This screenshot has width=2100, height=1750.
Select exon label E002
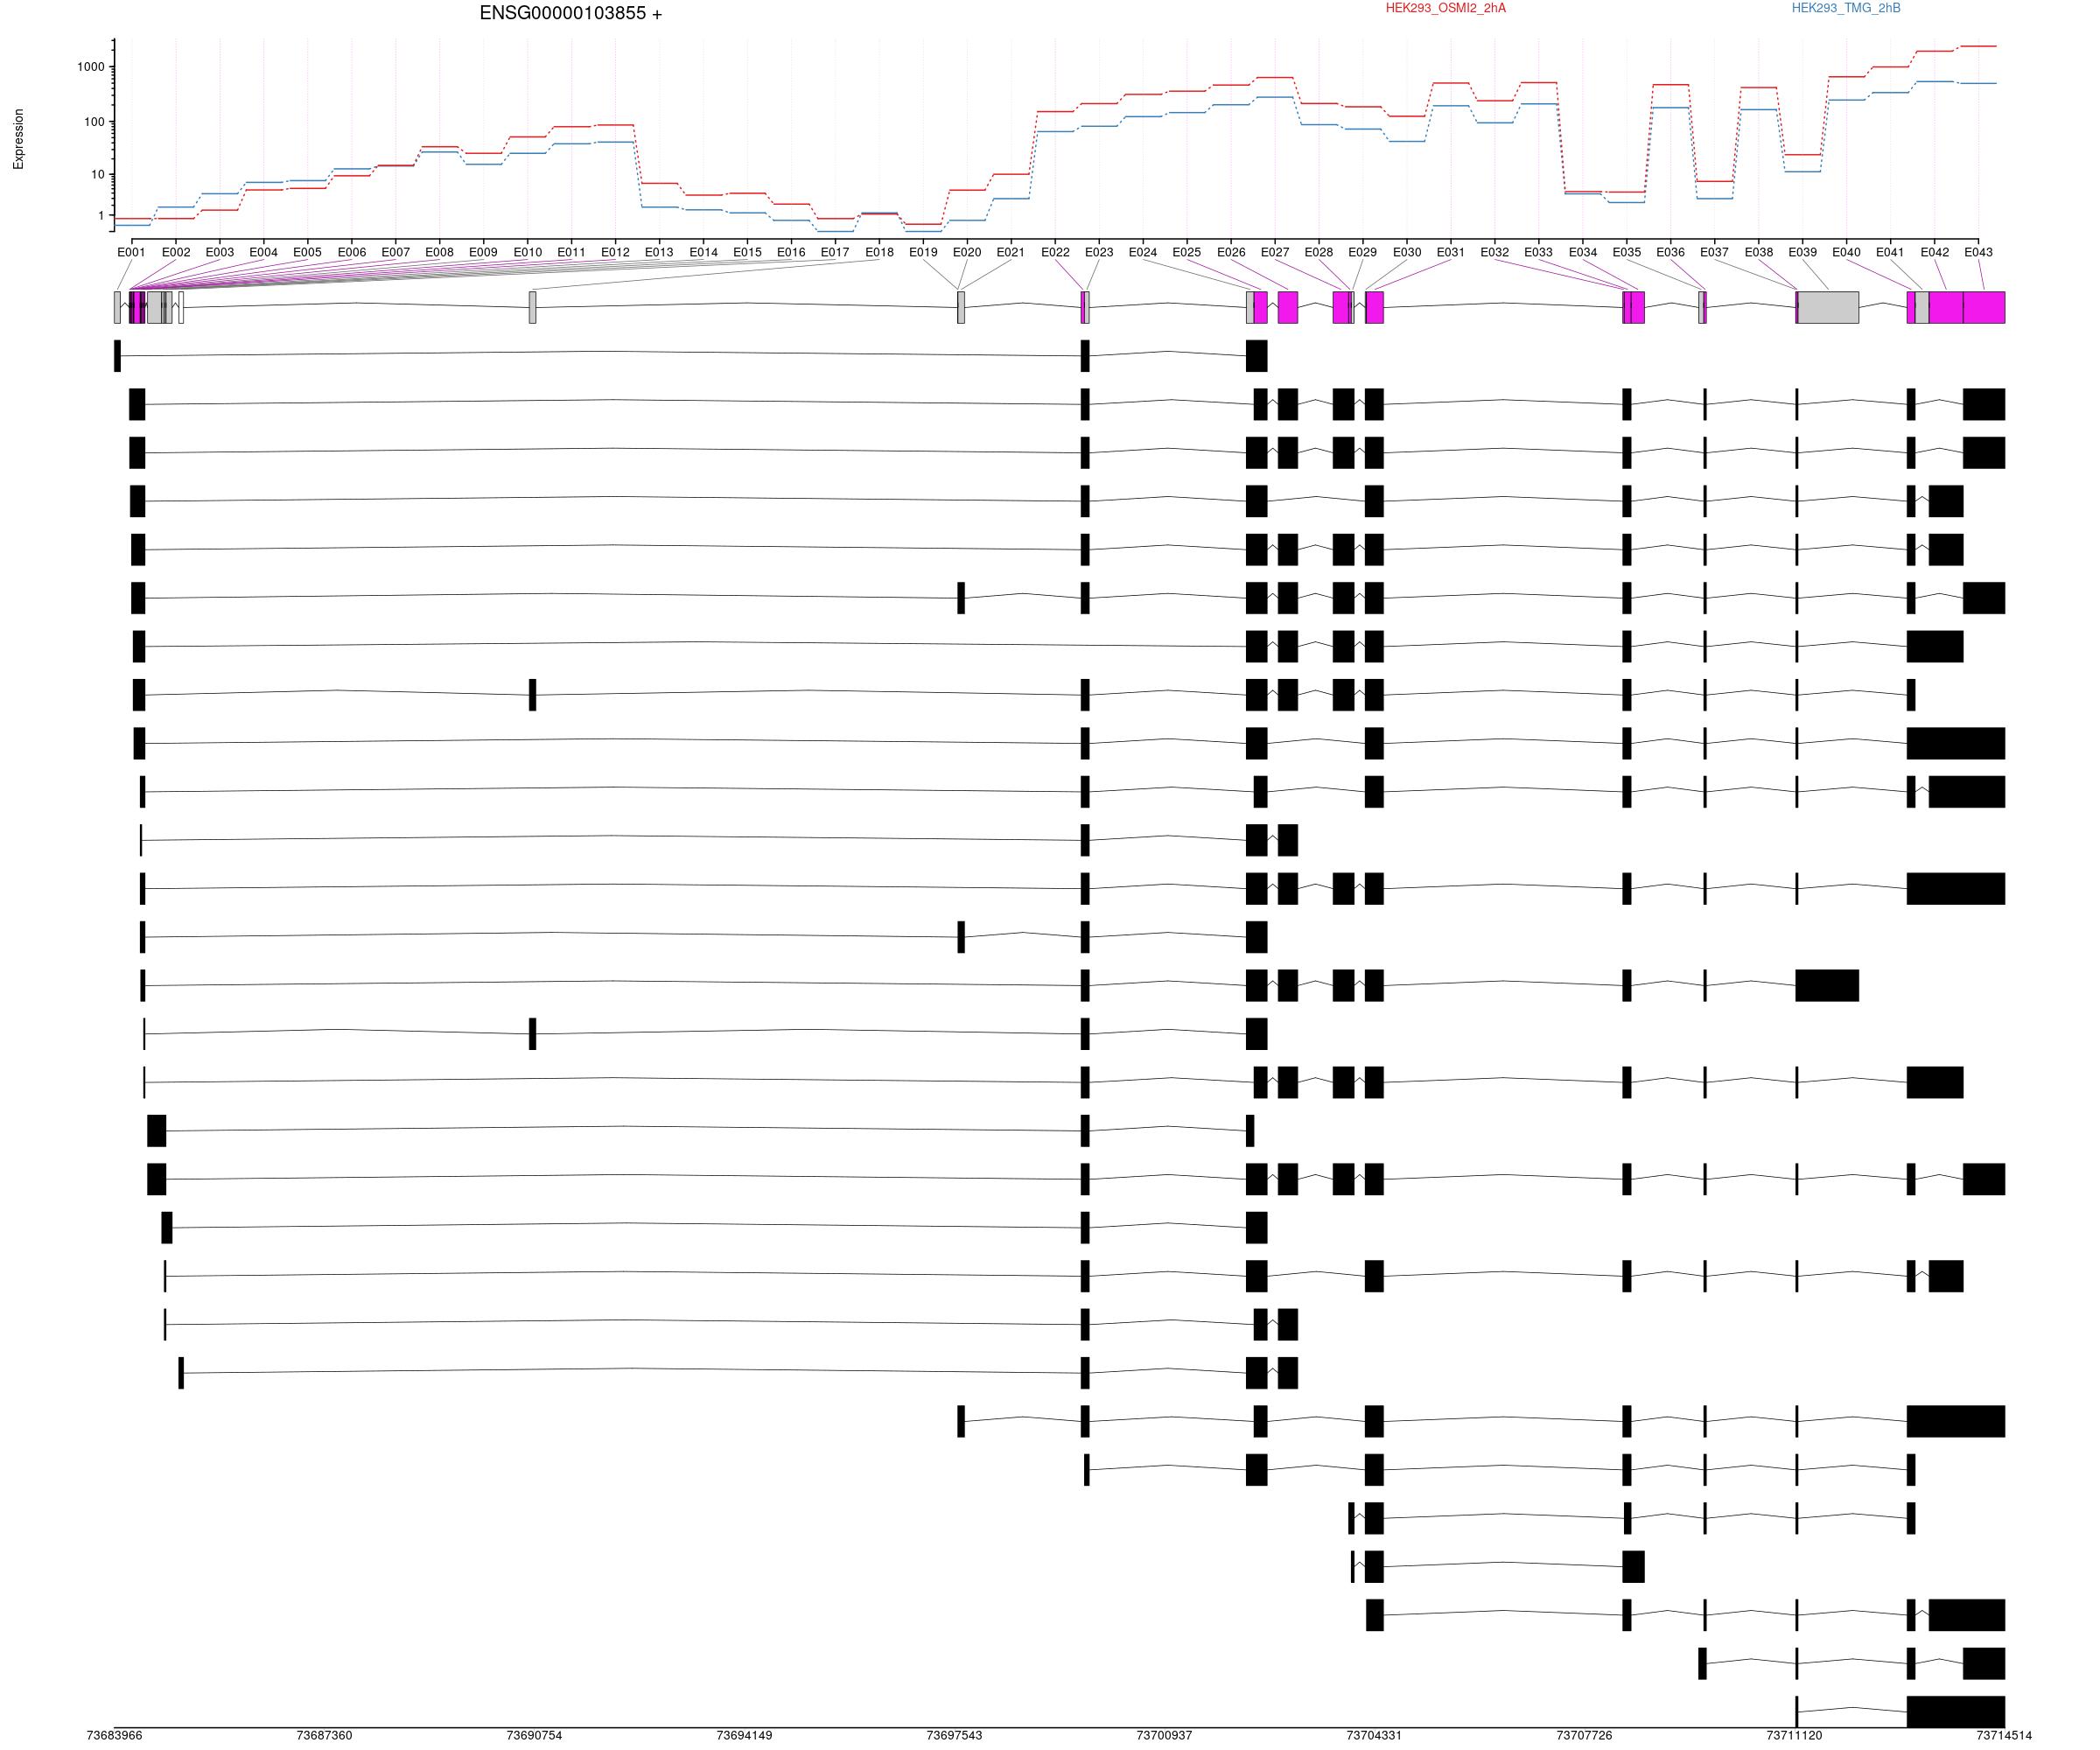175,253
